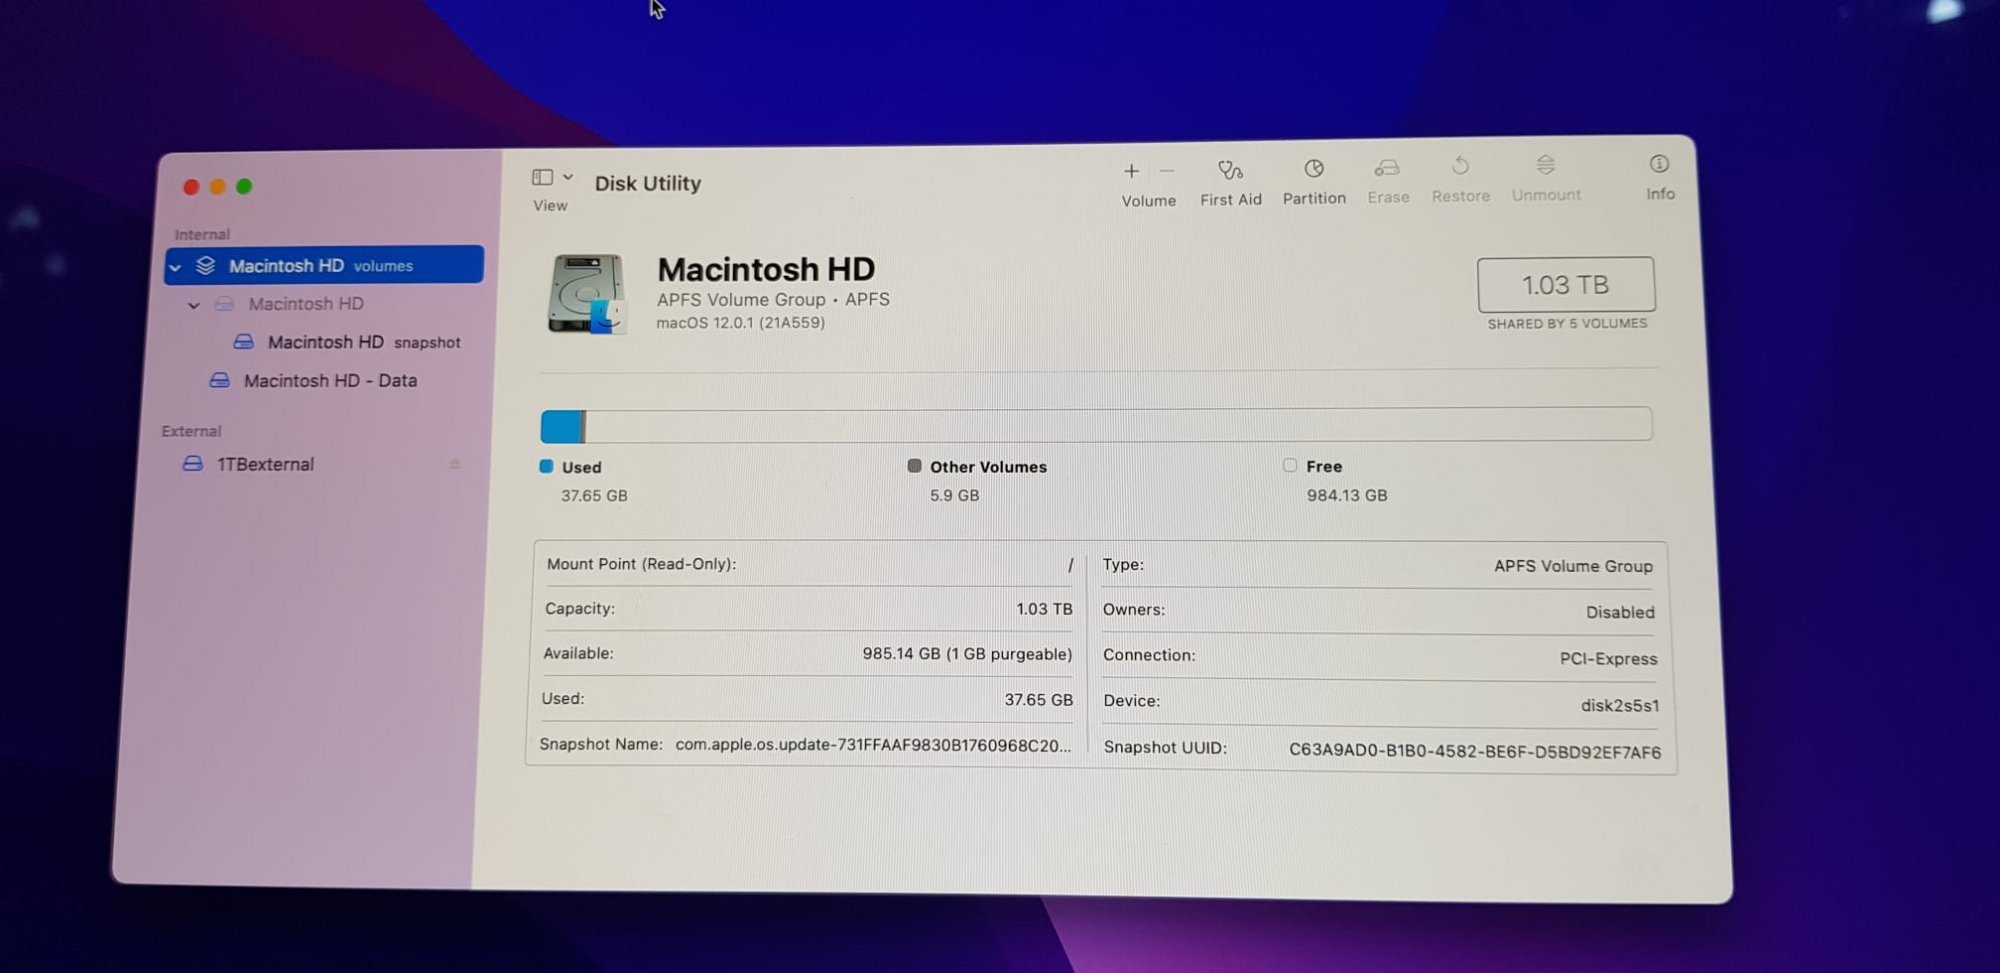Click the Unmount toolbar icon
Screen dimensions: 2000x973
click(1546, 165)
